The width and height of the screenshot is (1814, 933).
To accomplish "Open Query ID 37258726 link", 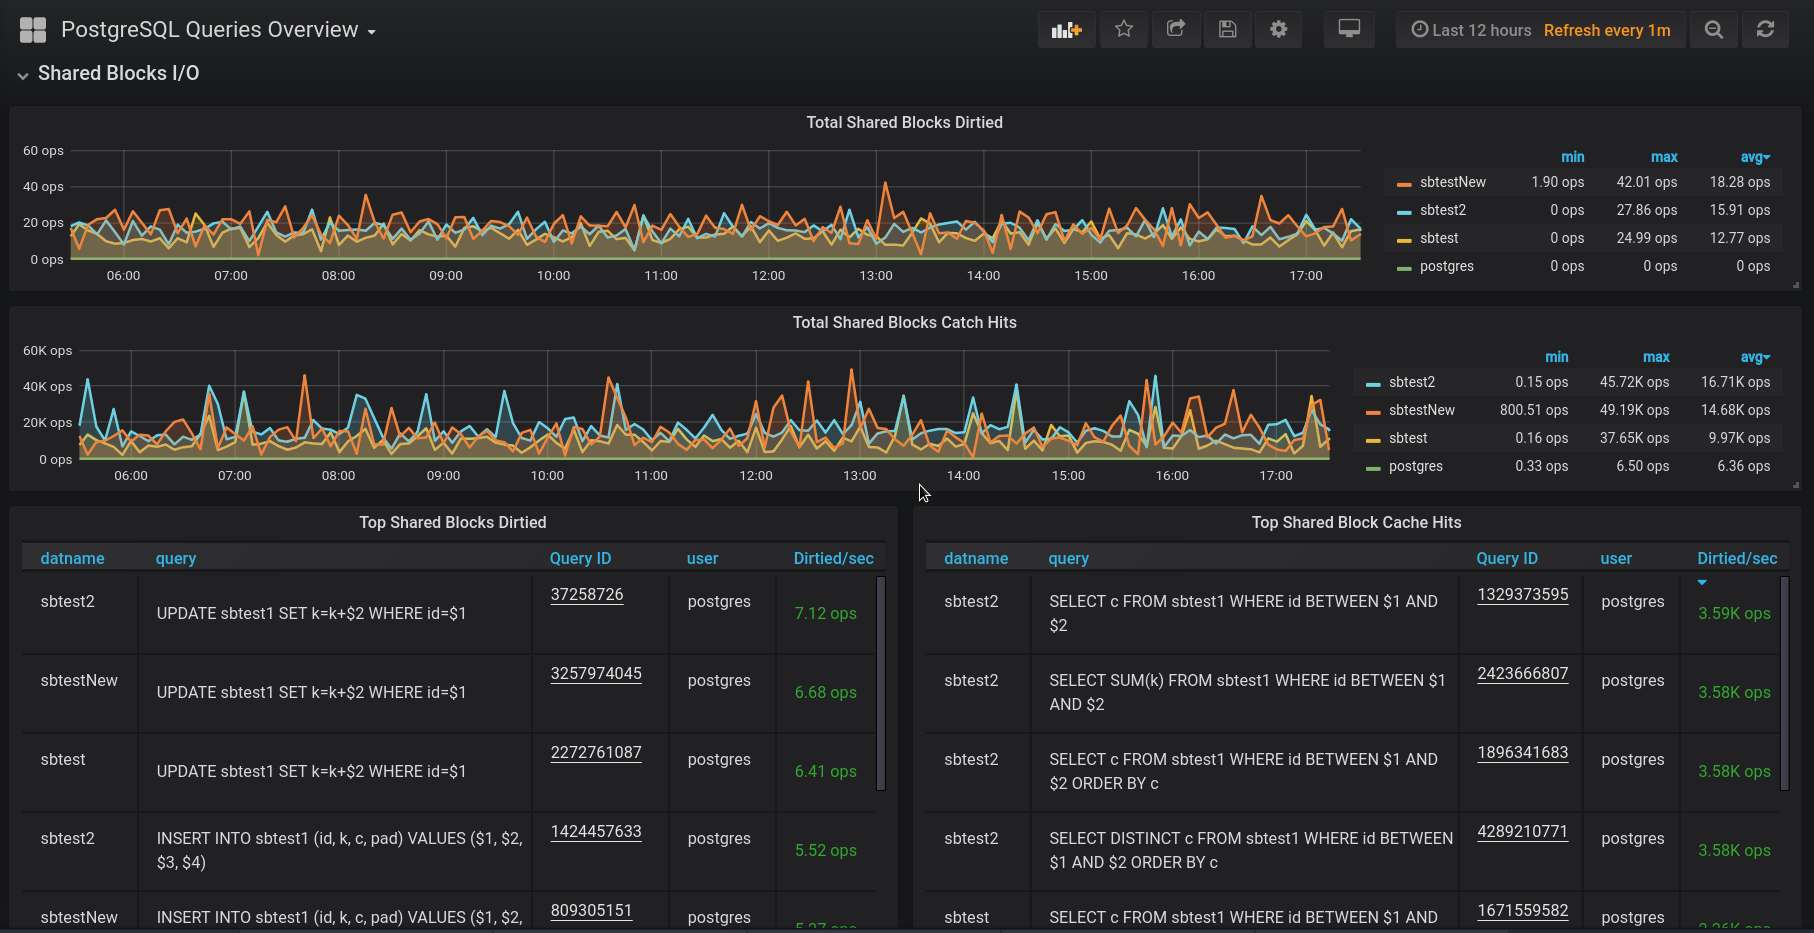I will [587, 594].
